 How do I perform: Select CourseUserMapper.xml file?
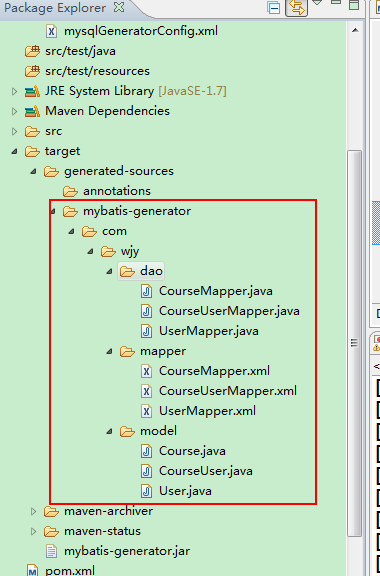tap(228, 391)
